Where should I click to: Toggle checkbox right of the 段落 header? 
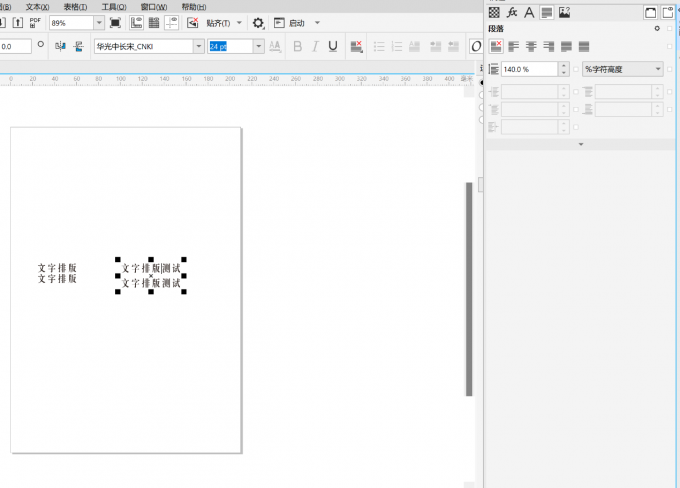[x=669, y=29]
